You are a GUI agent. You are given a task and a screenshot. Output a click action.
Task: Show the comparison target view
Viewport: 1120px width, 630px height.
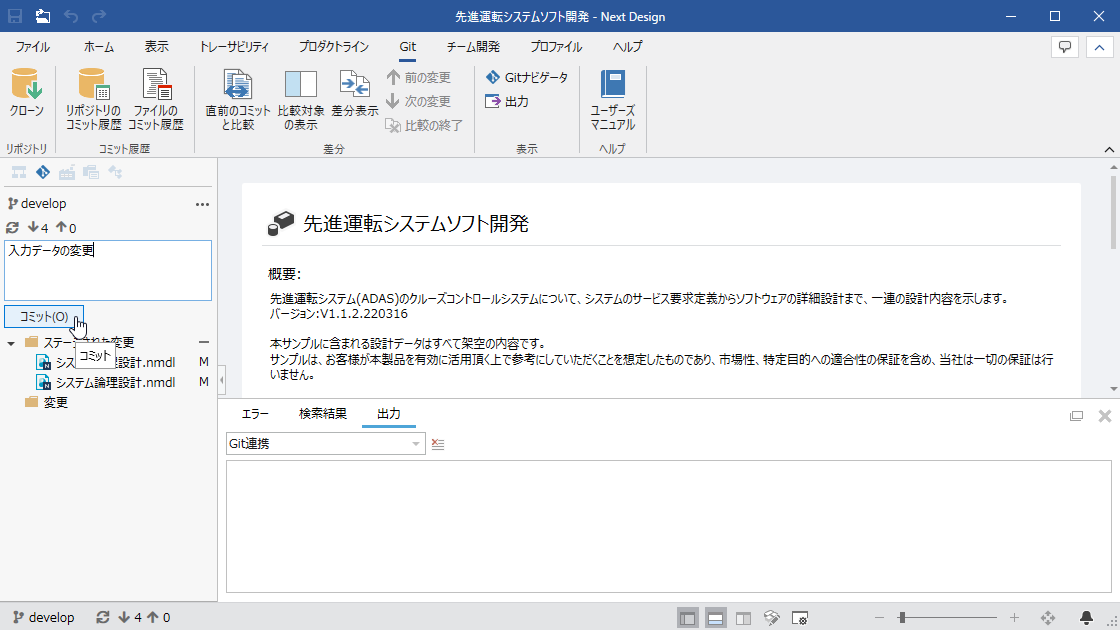[x=301, y=99]
